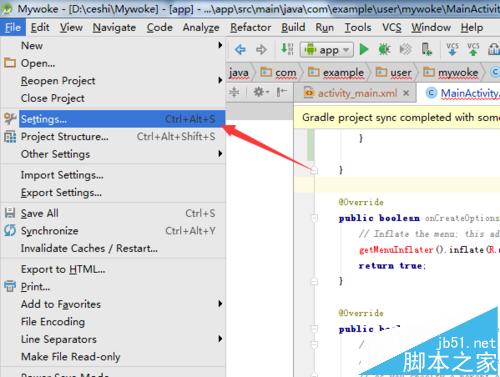Click the Open folder icon
The width and height of the screenshot is (500, 377).
10,63
